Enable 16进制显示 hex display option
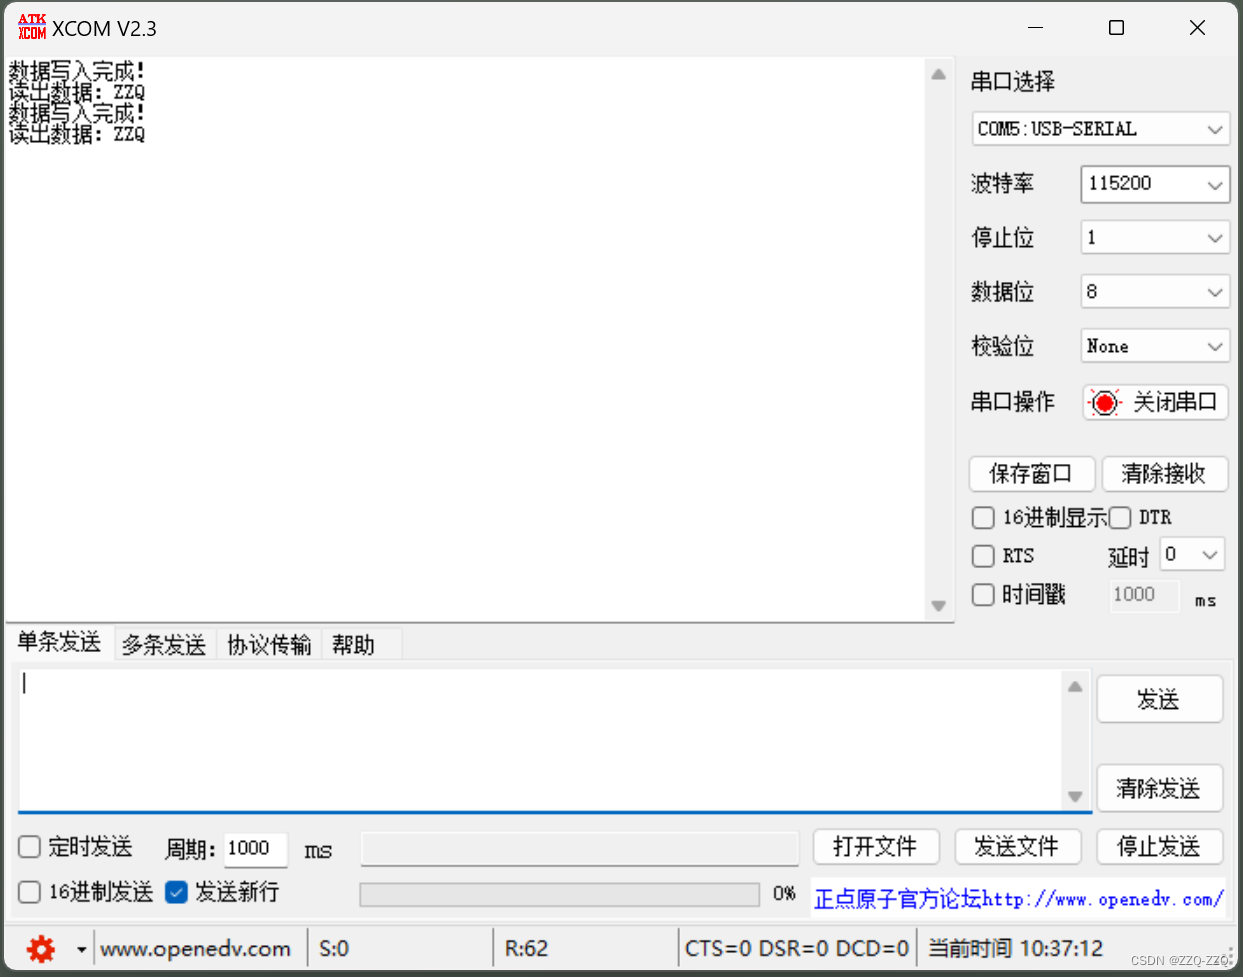The height and width of the screenshot is (977, 1243). (x=983, y=517)
